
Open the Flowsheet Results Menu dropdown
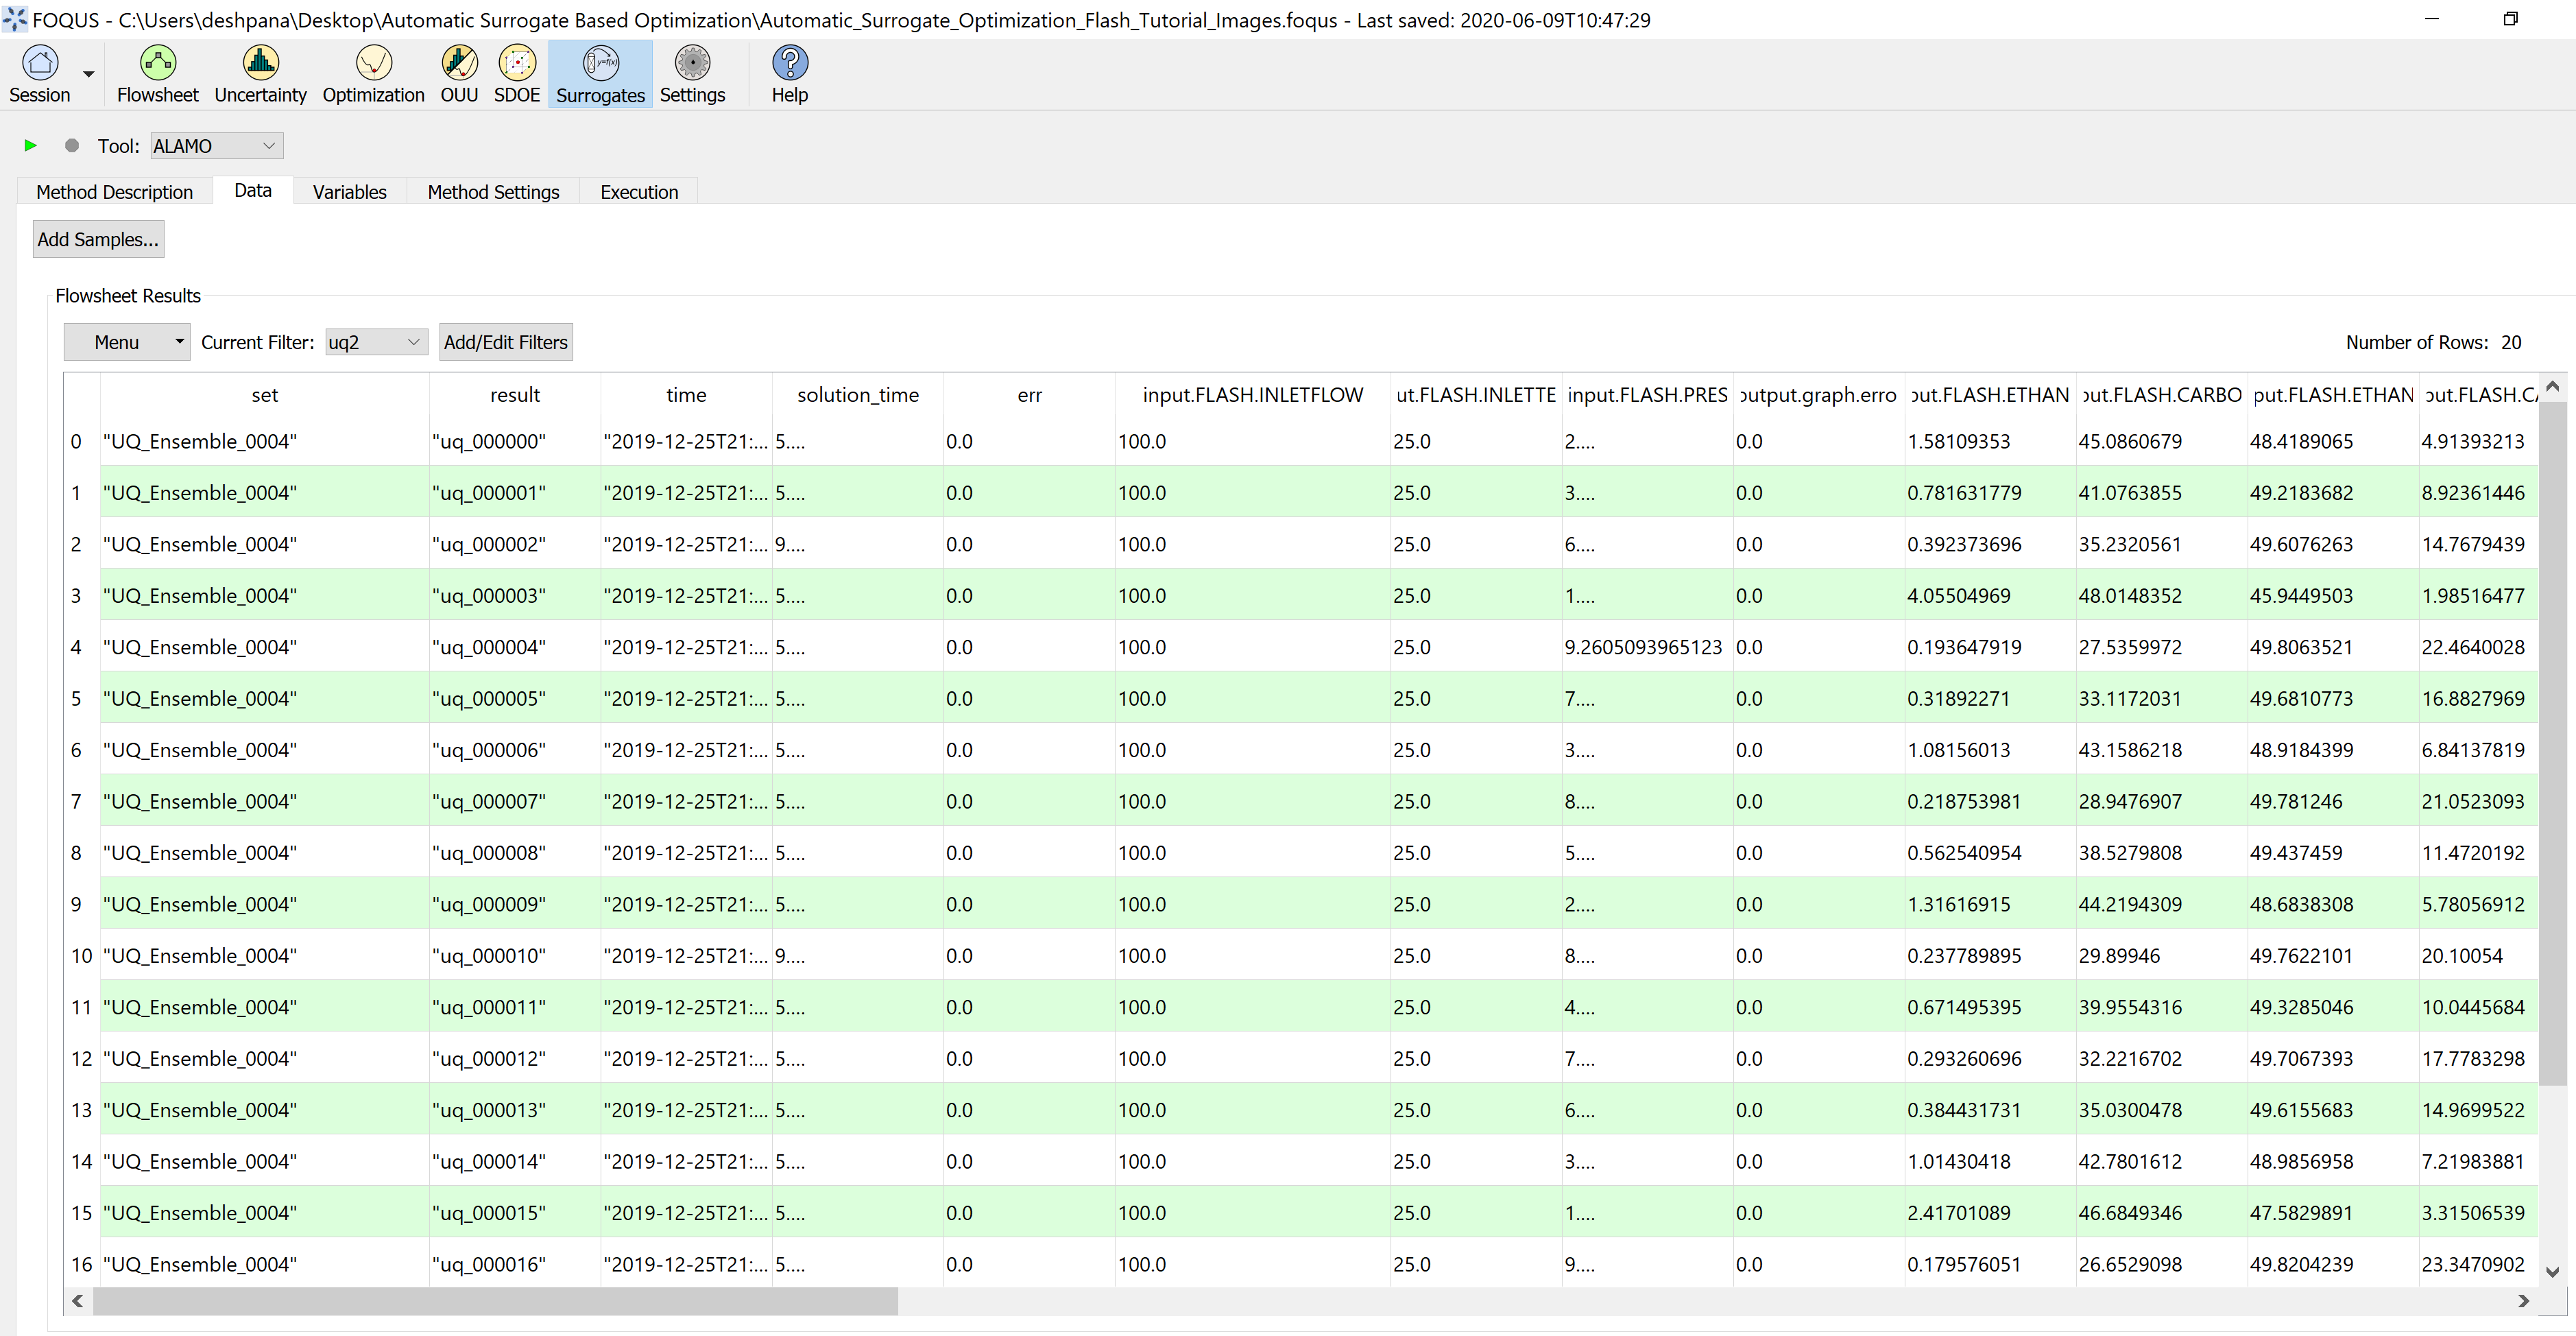click(126, 341)
